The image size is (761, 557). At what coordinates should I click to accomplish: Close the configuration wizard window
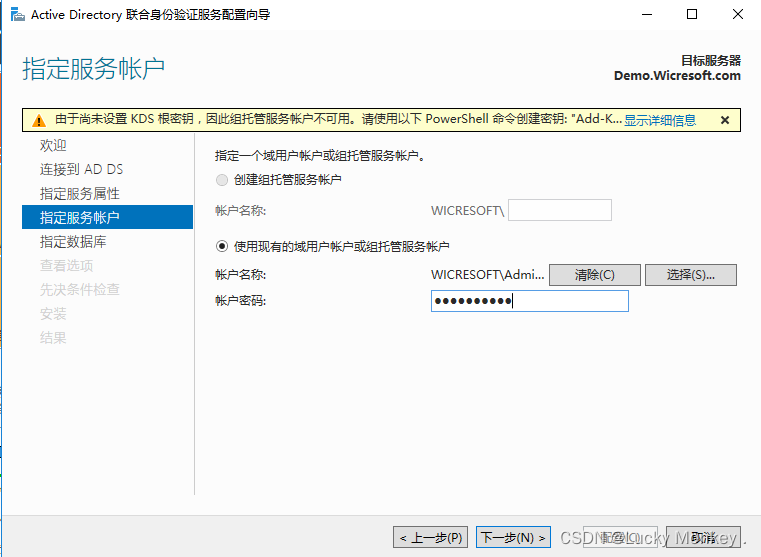coord(738,14)
